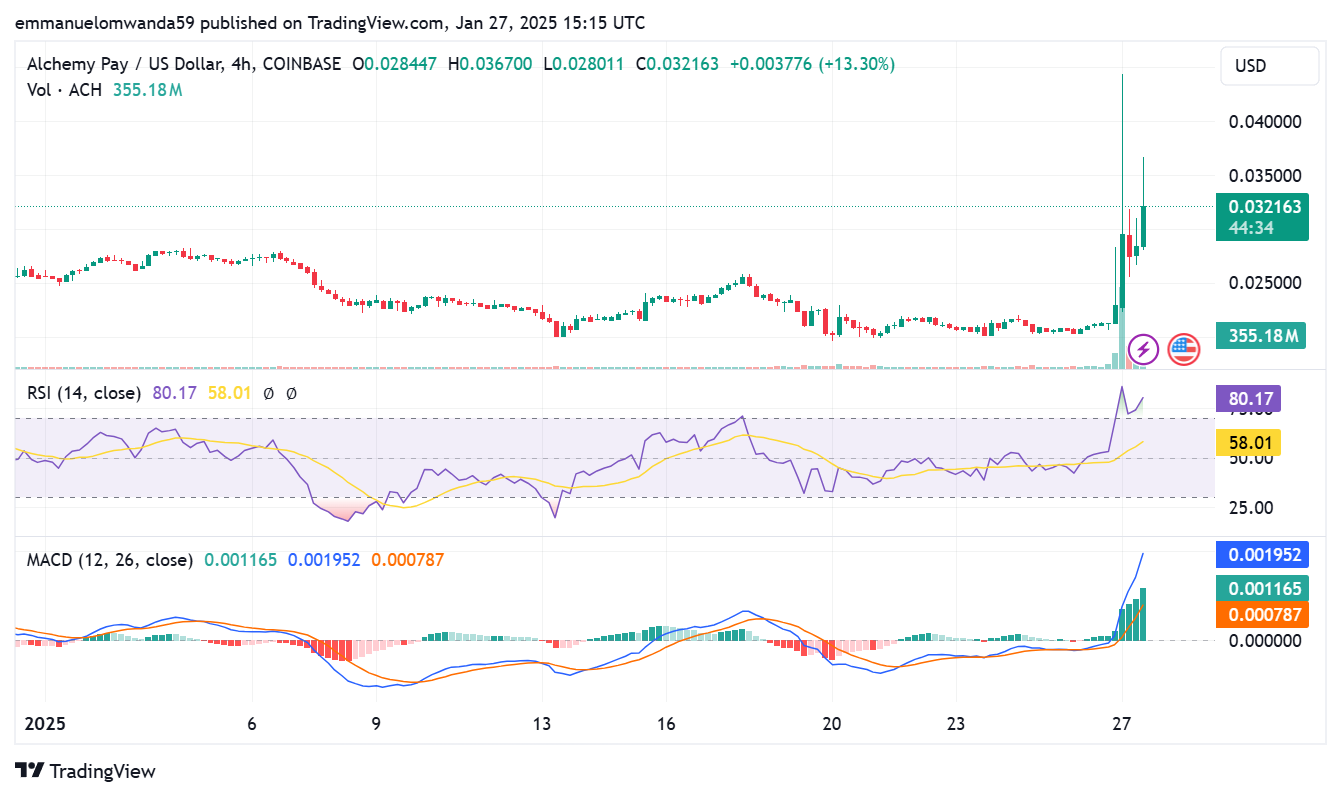Click the 2025 label on the time axis
1341x797 pixels.
click(46, 724)
